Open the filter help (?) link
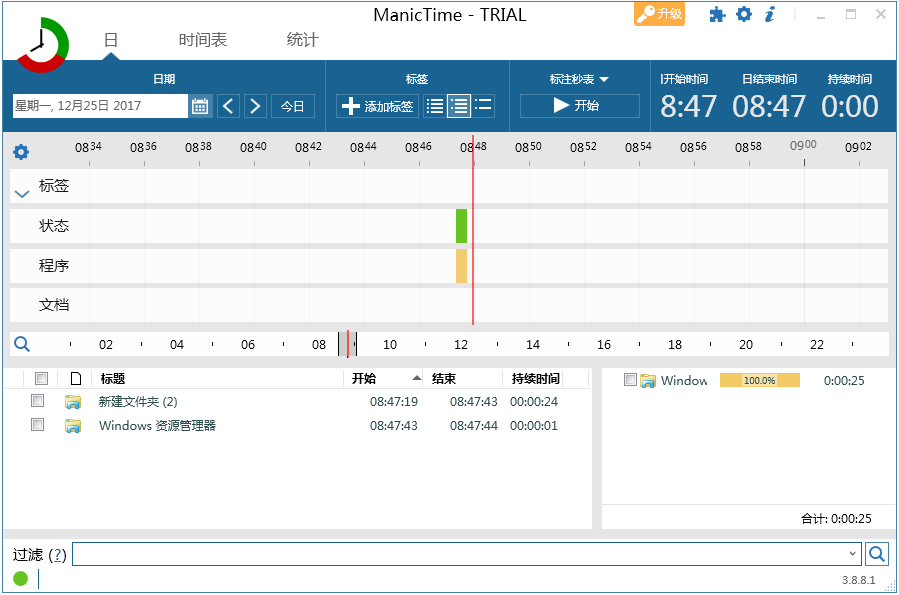 tap(57, 555)
